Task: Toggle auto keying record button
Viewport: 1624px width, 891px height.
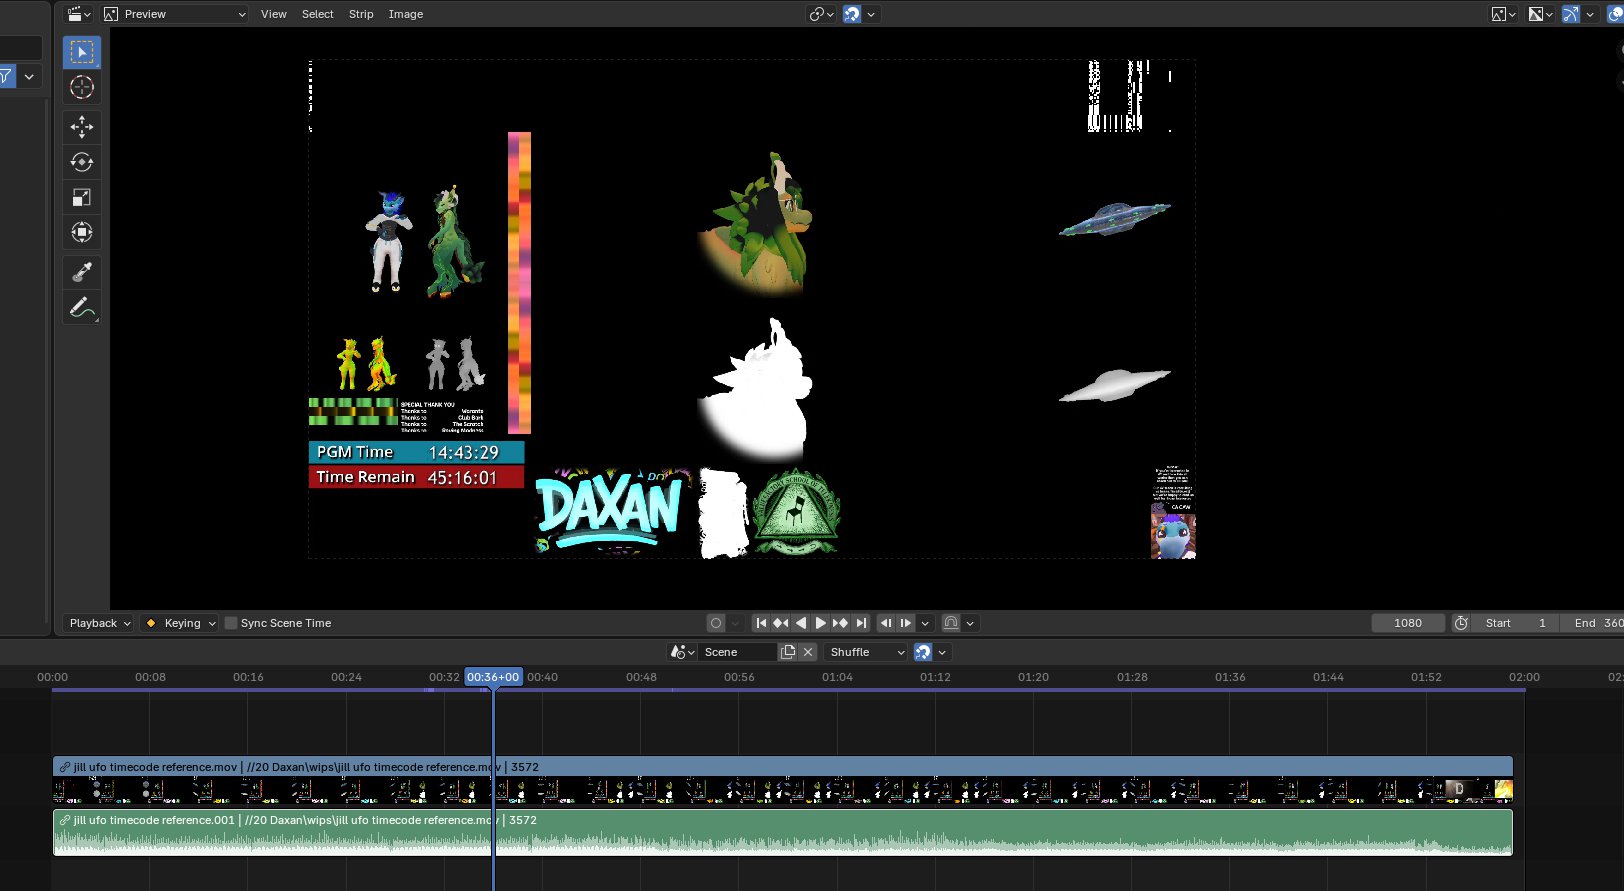Action: [x=716, y=623]
